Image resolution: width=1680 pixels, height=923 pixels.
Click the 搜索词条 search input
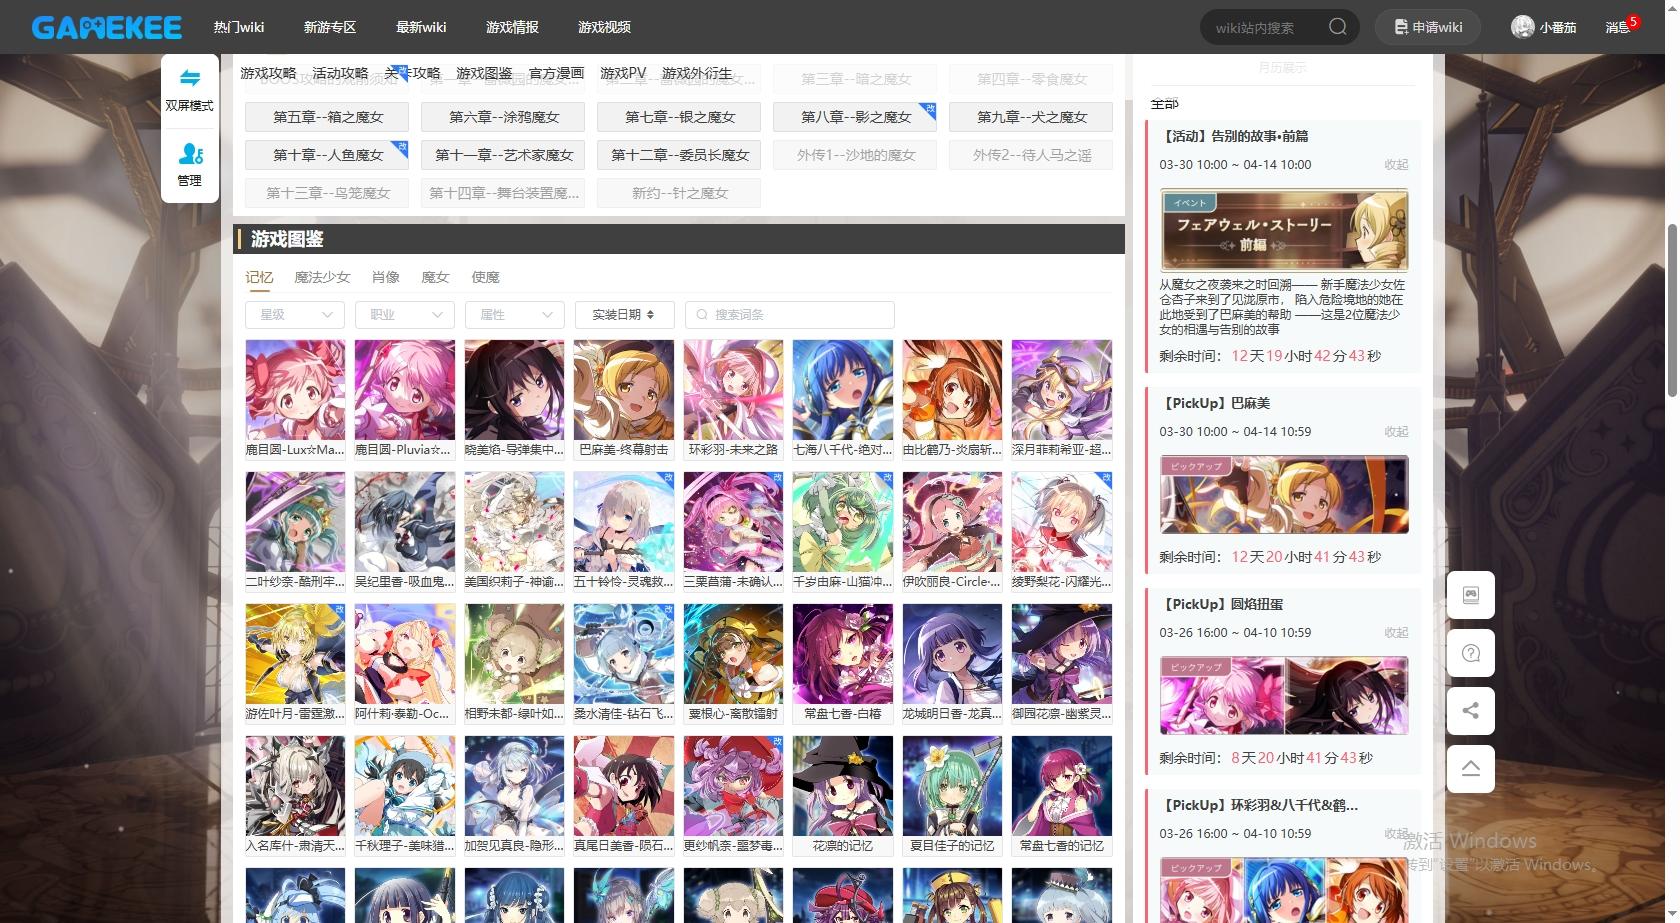(x=790, y=314)
